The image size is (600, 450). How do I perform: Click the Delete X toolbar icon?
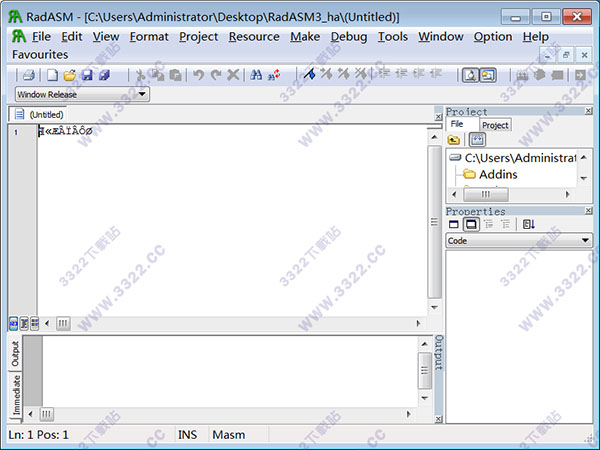pos(233,75)
